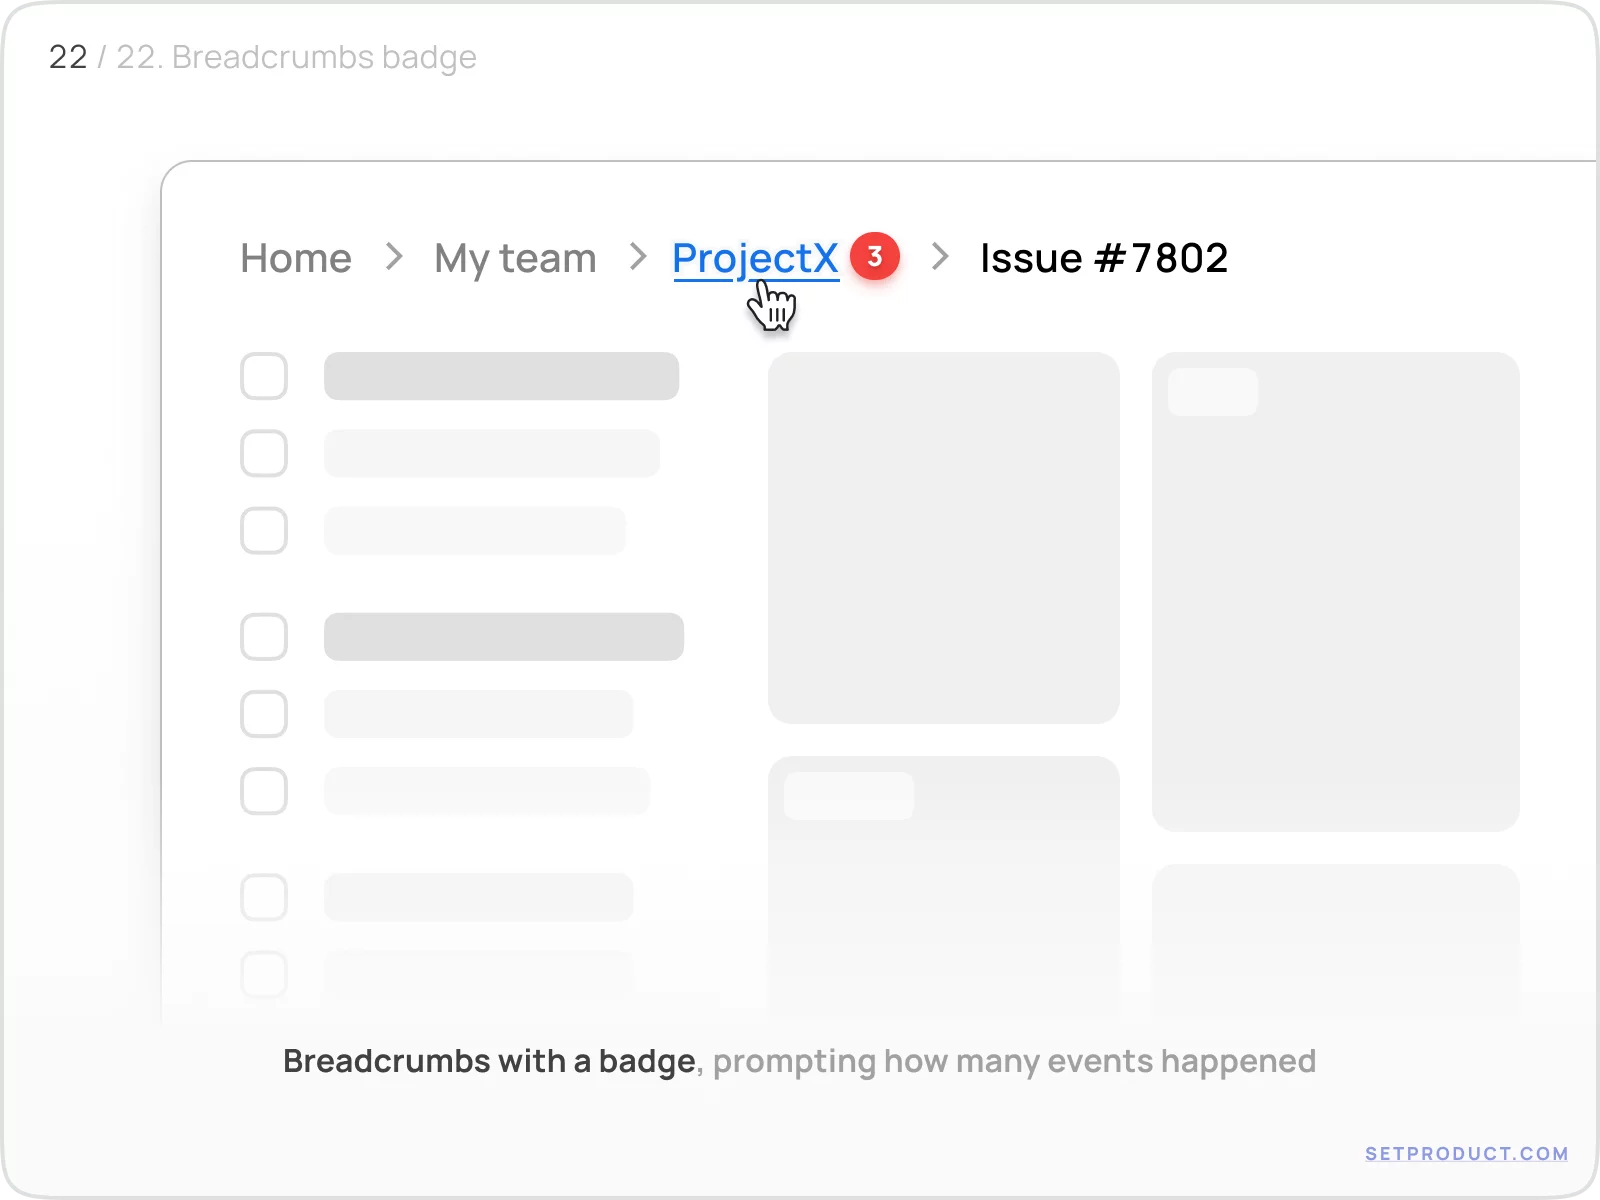Select the My team breadcrumb item

(514, 257)
